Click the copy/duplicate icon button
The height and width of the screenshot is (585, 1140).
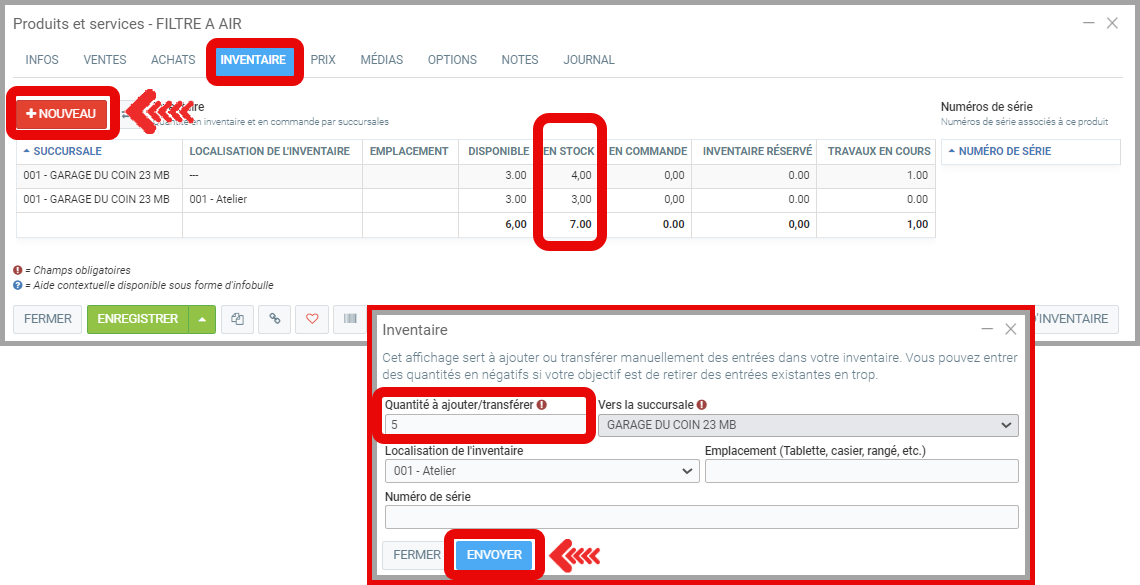[x=237, y=319]
